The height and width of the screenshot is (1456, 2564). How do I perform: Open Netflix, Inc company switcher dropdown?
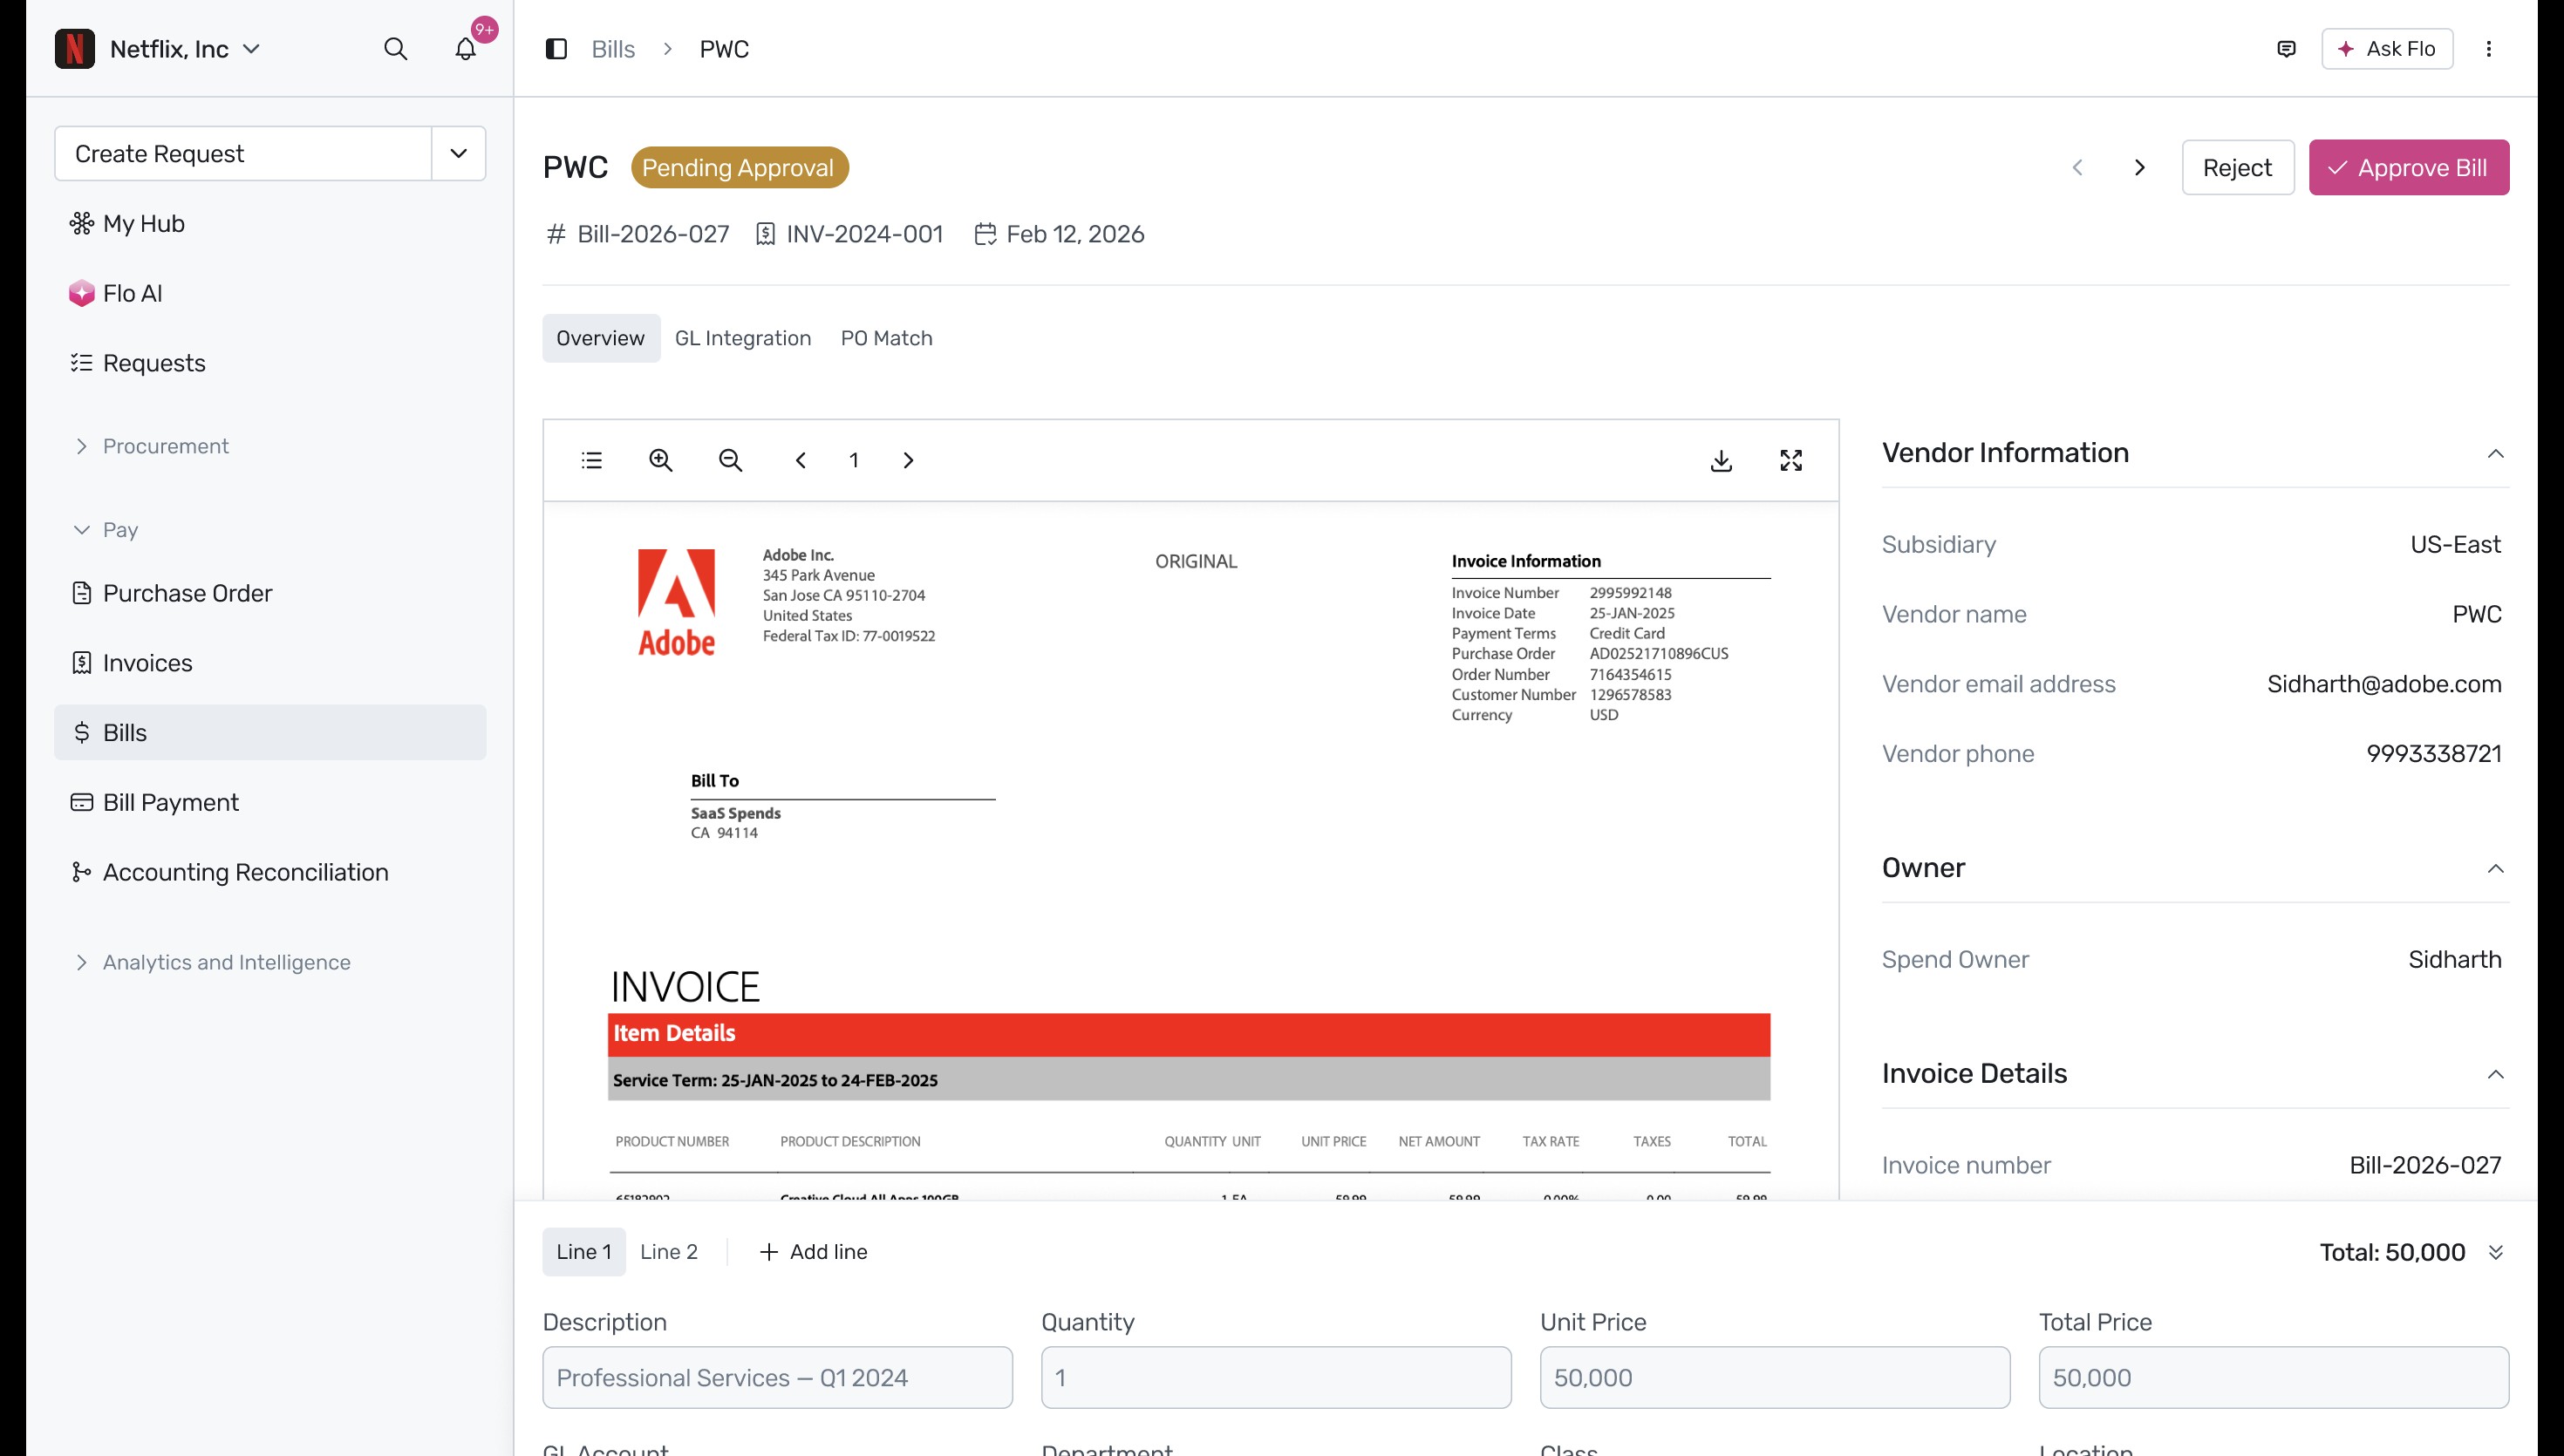pos(185,49)
